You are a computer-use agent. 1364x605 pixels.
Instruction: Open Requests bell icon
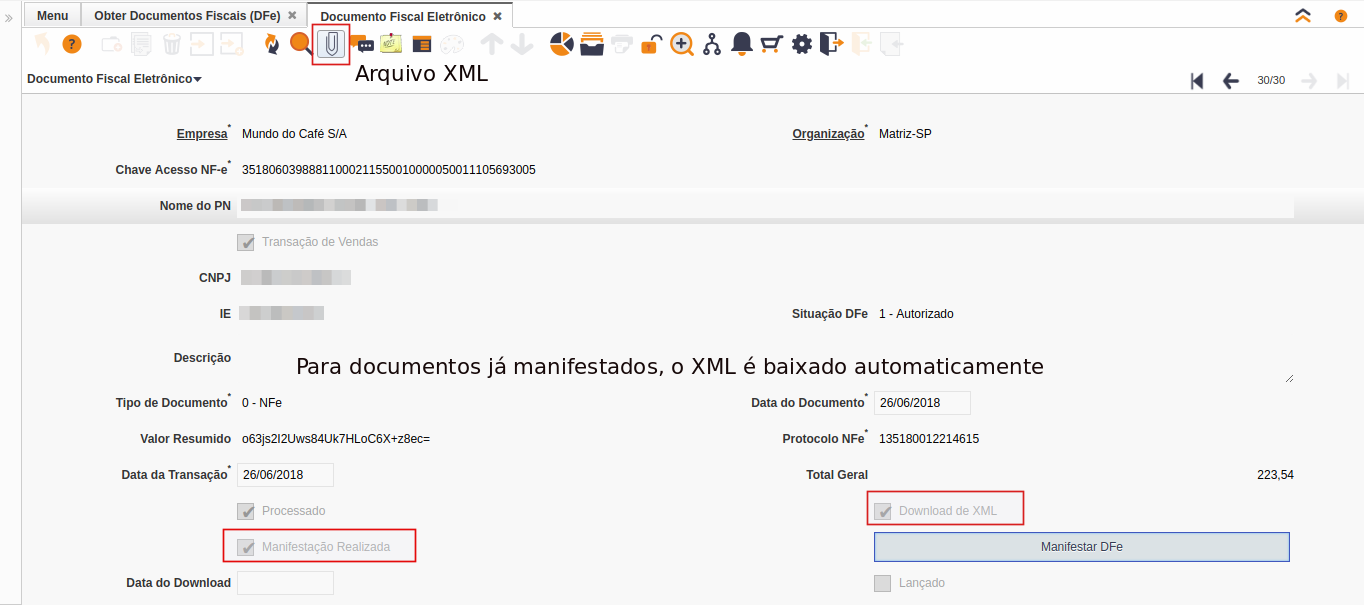pyautogui.click(x=741, y=44)
